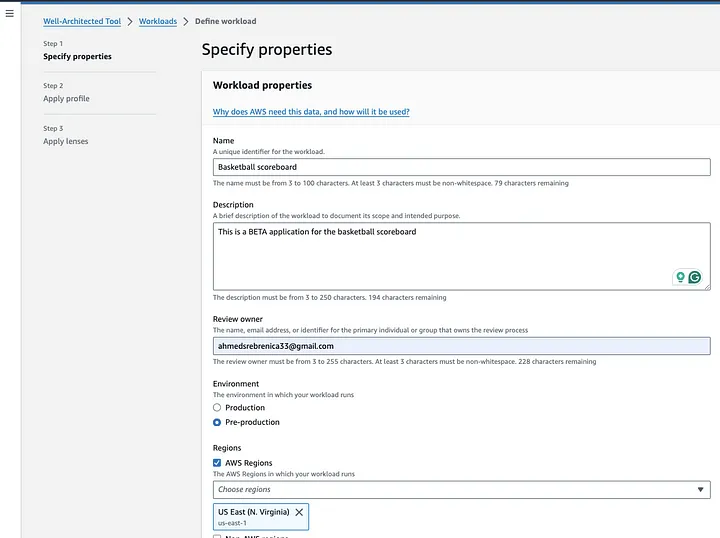Click the Grammarly lightbulb suggestion icon
Viewport: 720px width, 538px height.
point(680,277)
